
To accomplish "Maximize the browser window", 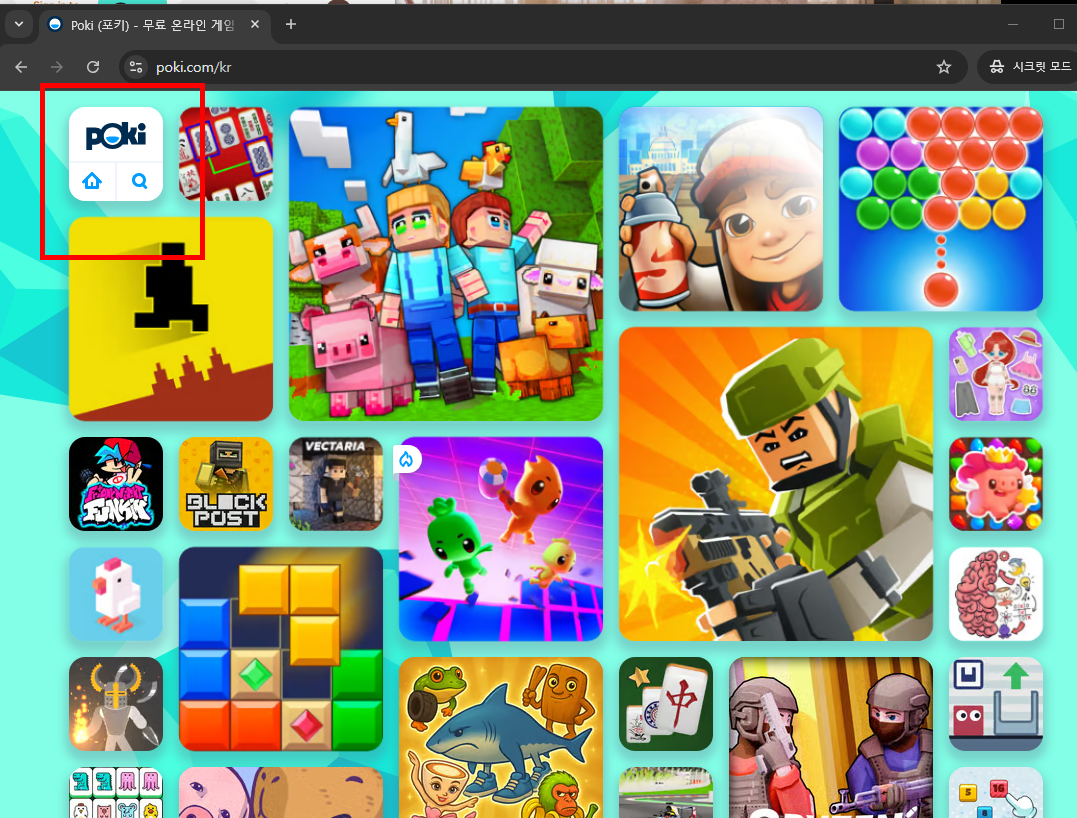I will (x=1058, y=24).
